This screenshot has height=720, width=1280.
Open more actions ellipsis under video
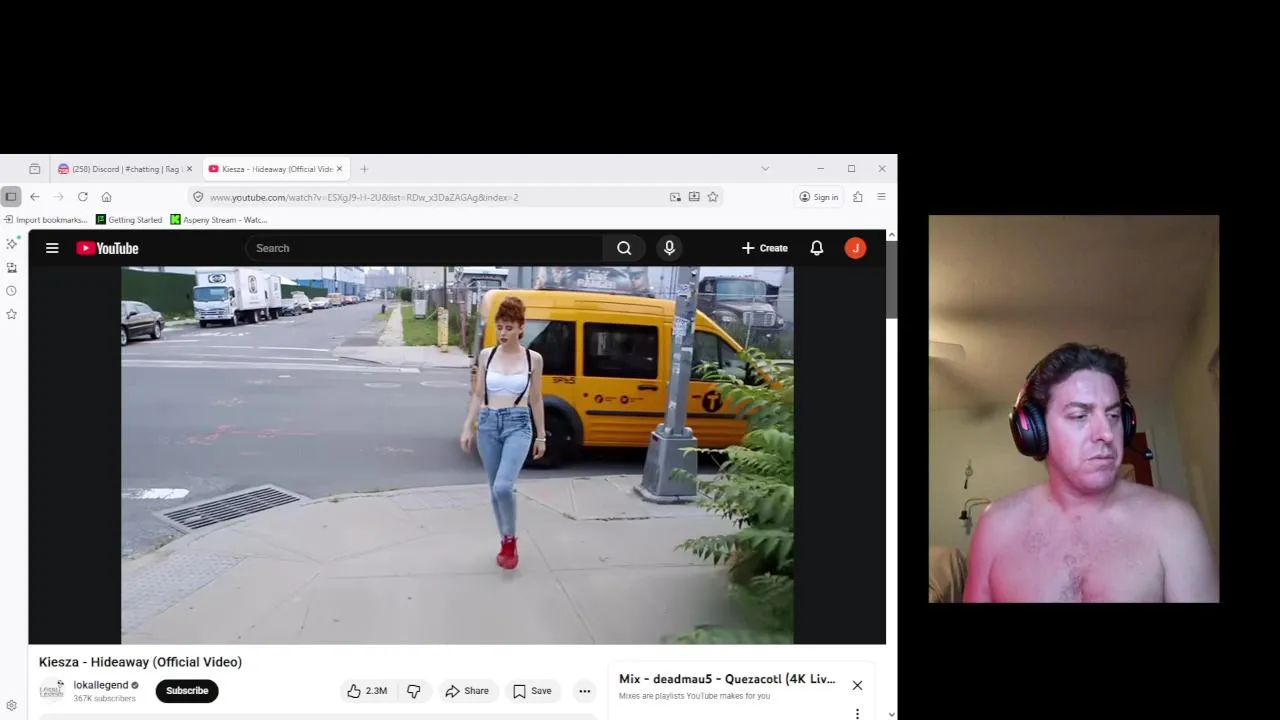point(584,691)
